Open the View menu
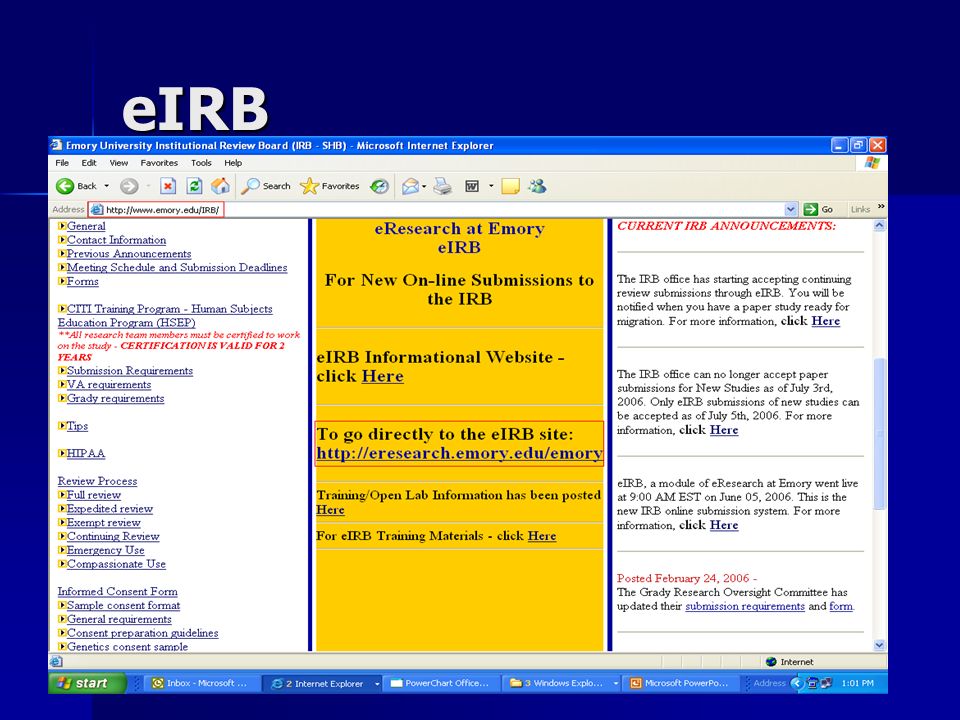 coord(119,163)
